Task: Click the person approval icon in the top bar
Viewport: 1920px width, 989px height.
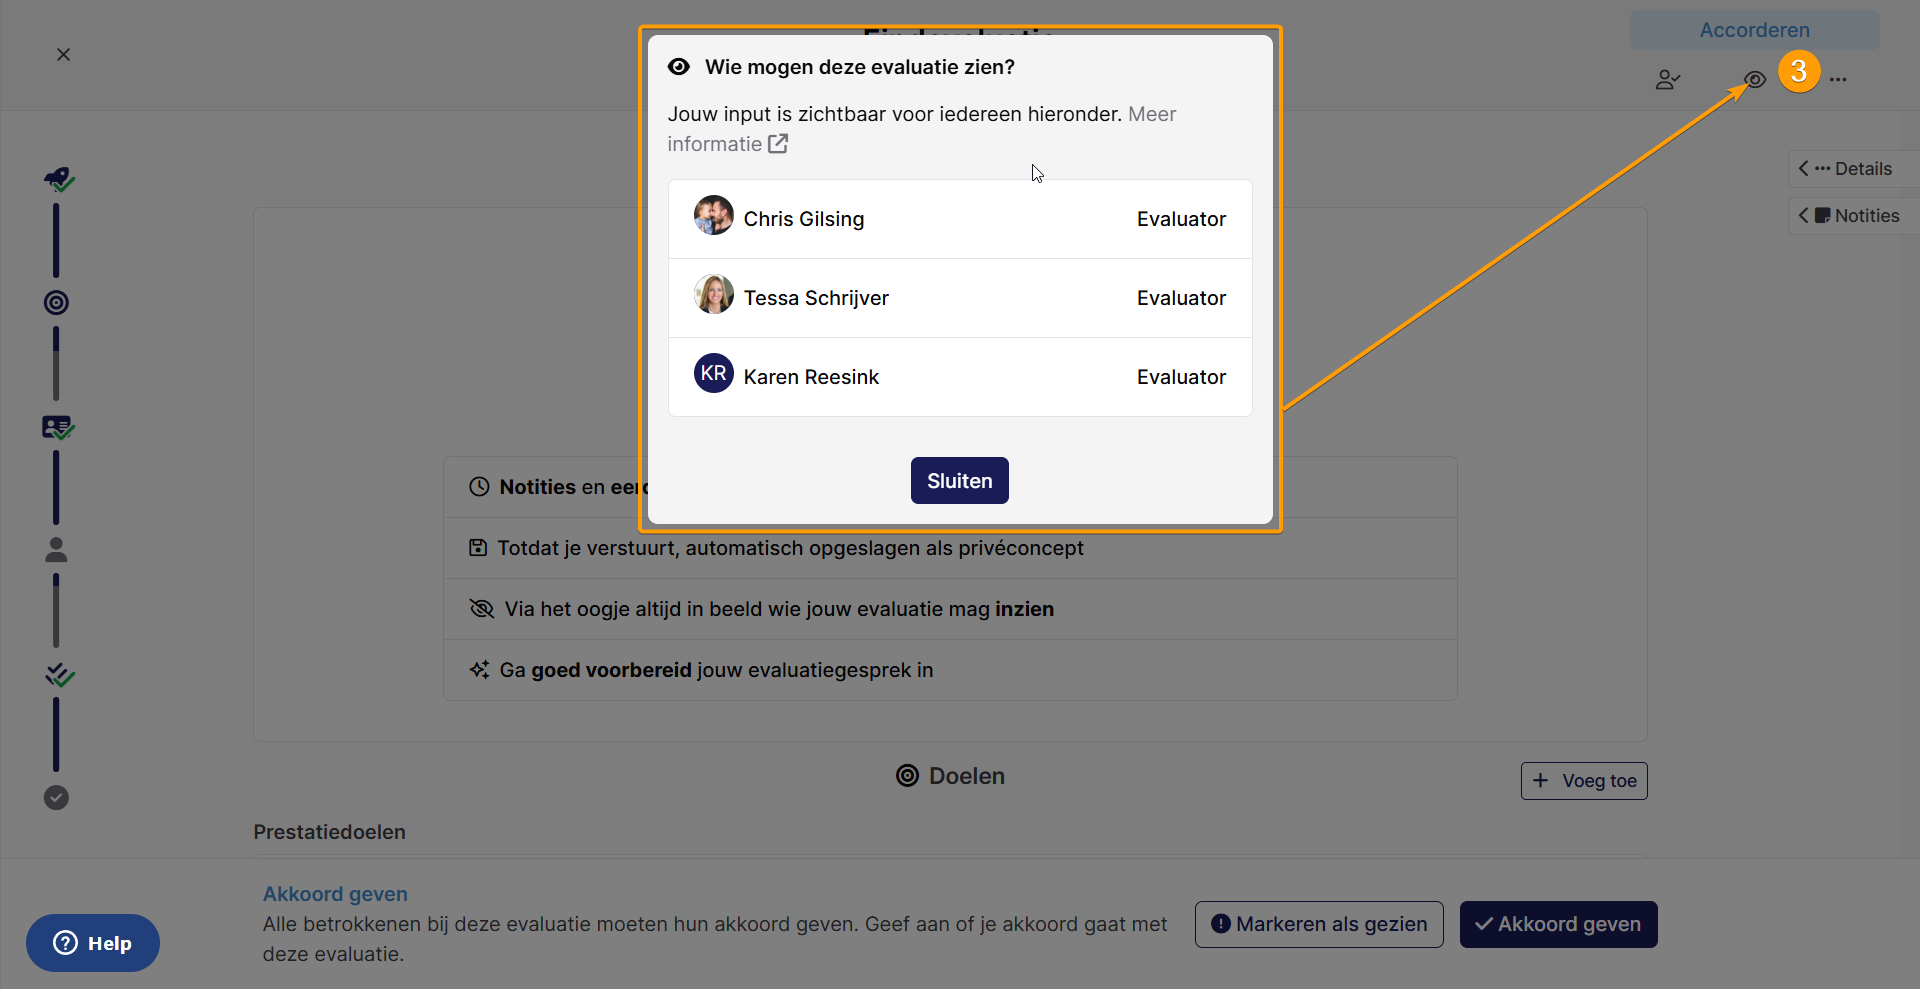Action: [1667, 79]
